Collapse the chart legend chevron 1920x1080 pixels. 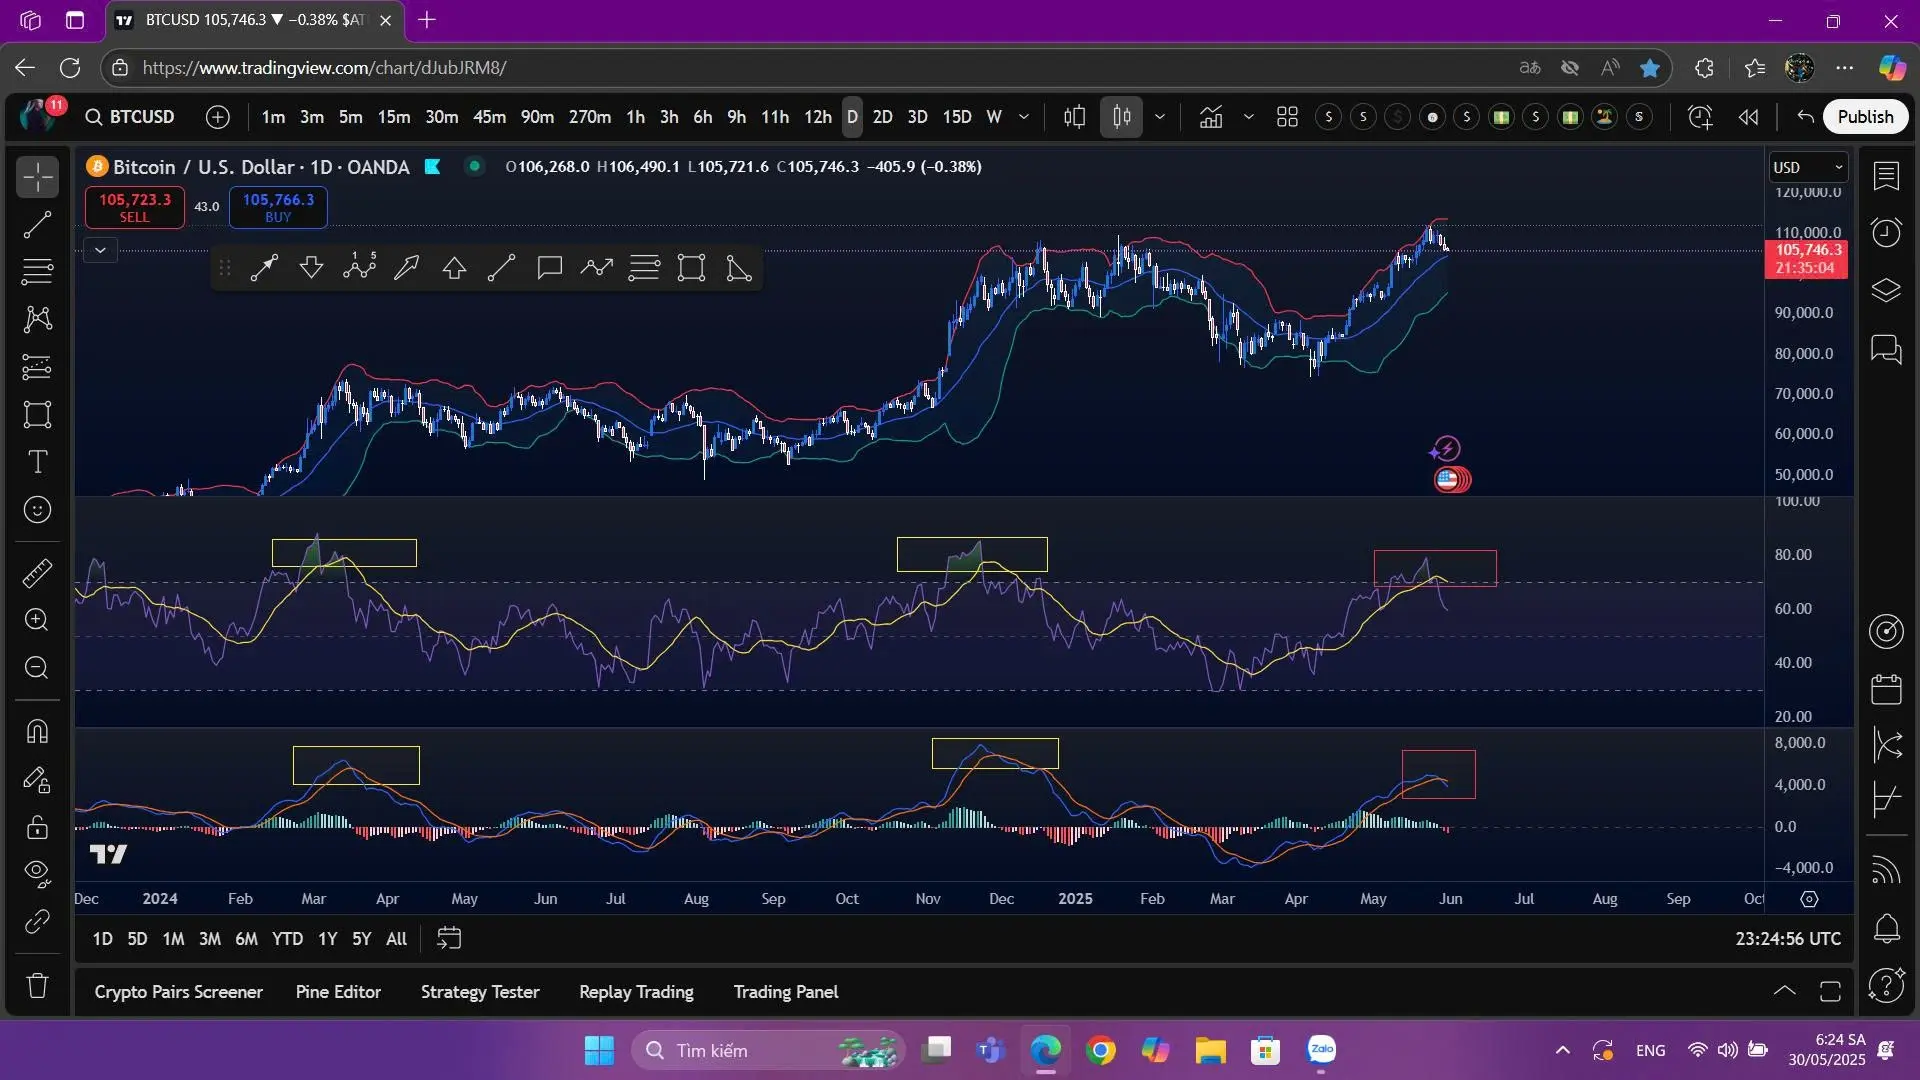click(101, 250)
